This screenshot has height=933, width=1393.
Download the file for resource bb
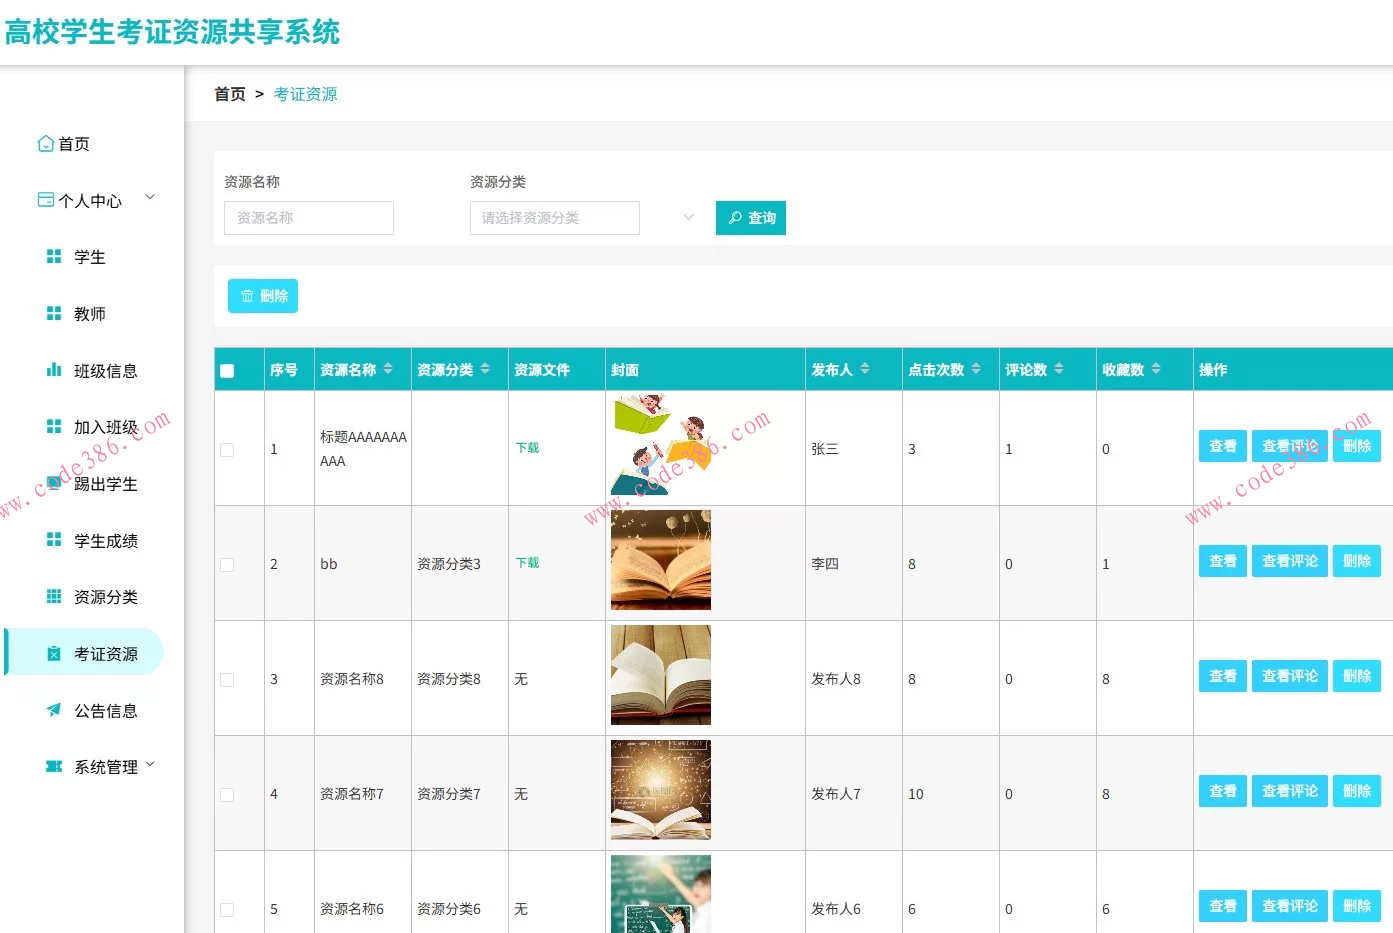tap(527, 562)
